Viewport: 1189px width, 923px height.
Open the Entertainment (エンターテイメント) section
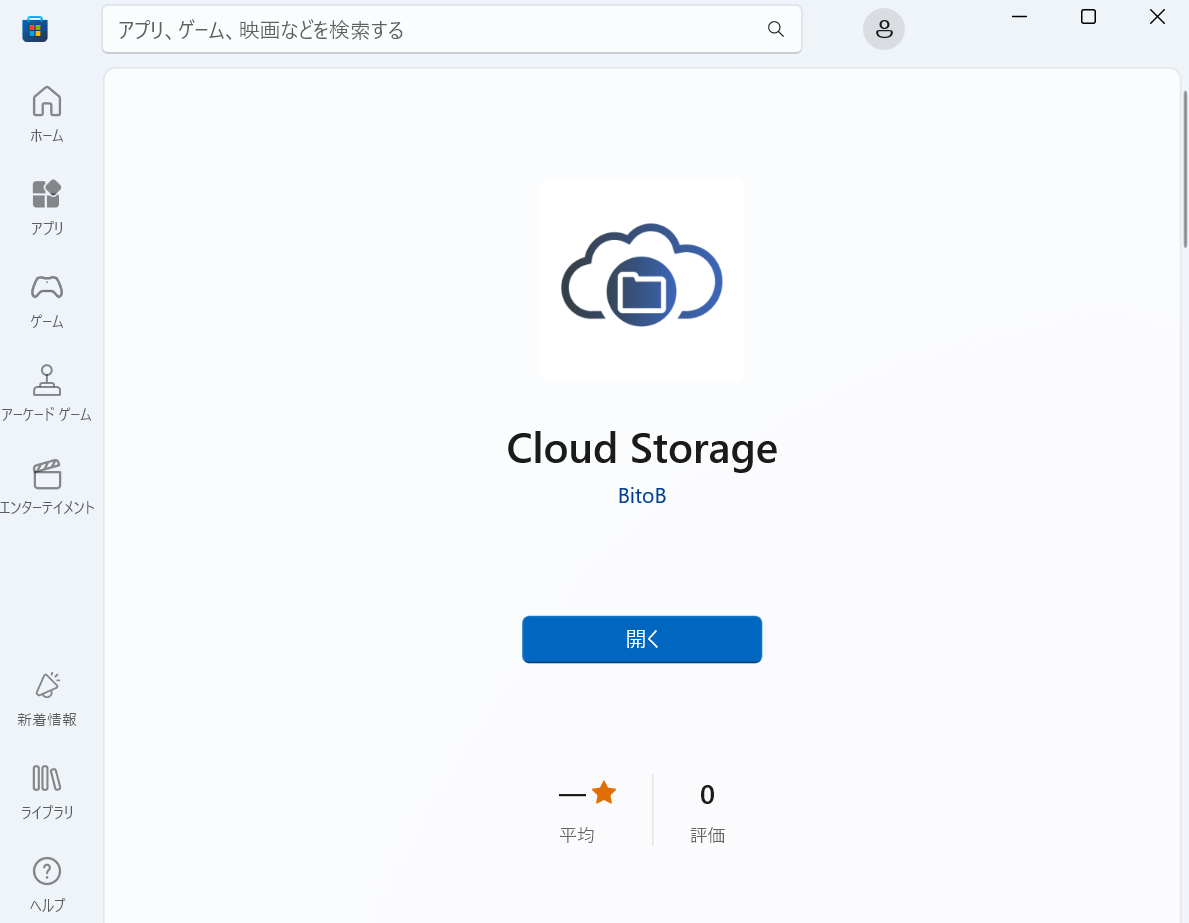pos(46,486)
